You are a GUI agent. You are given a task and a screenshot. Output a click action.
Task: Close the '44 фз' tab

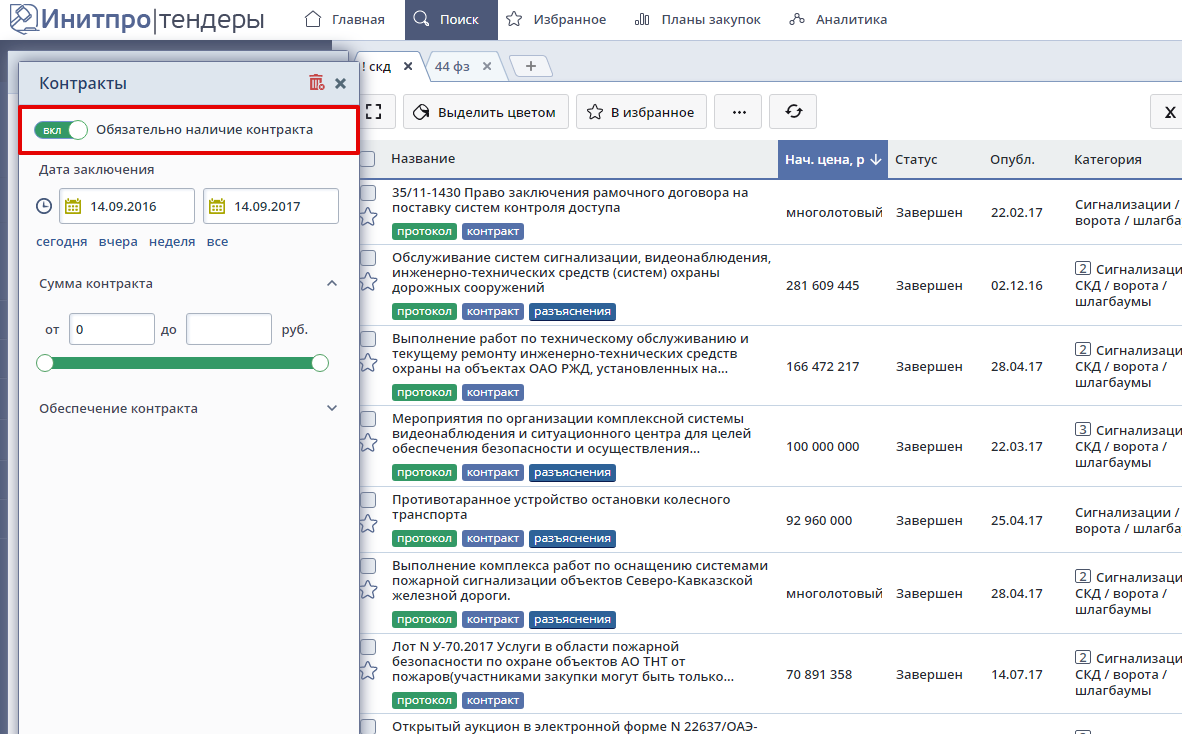487,66
